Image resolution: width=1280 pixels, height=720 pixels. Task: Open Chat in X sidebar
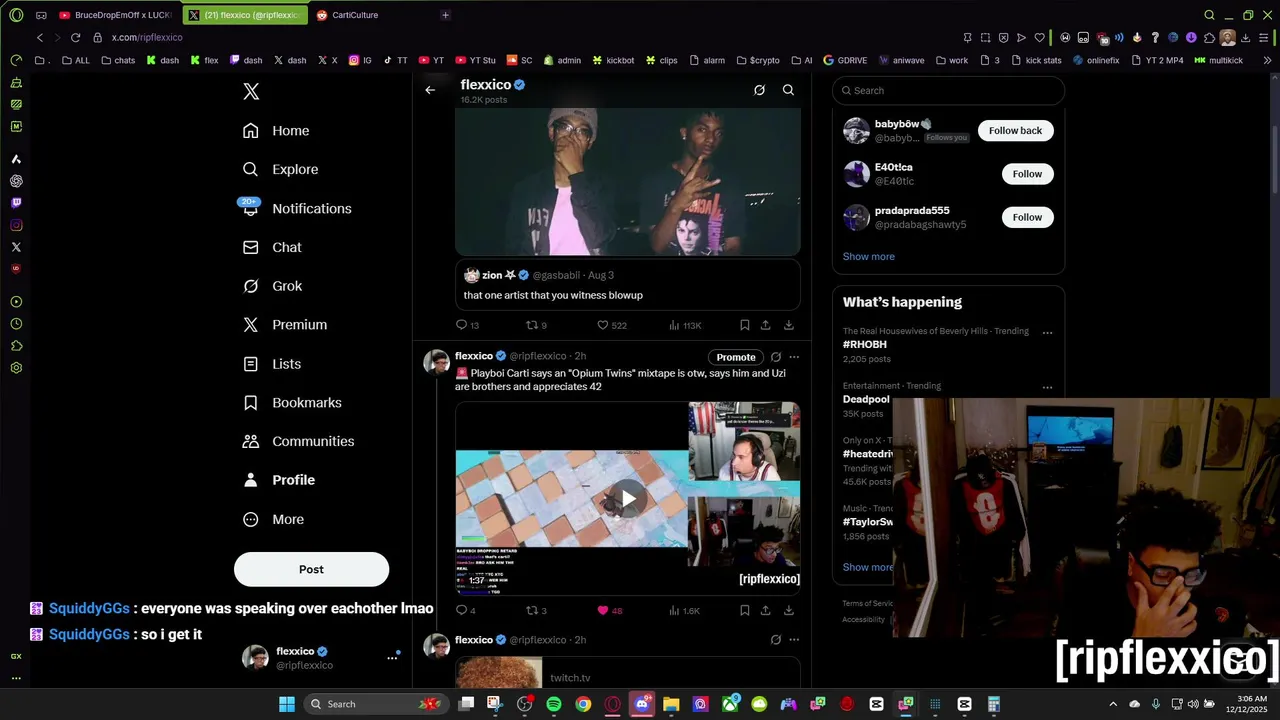coord(272,247)
